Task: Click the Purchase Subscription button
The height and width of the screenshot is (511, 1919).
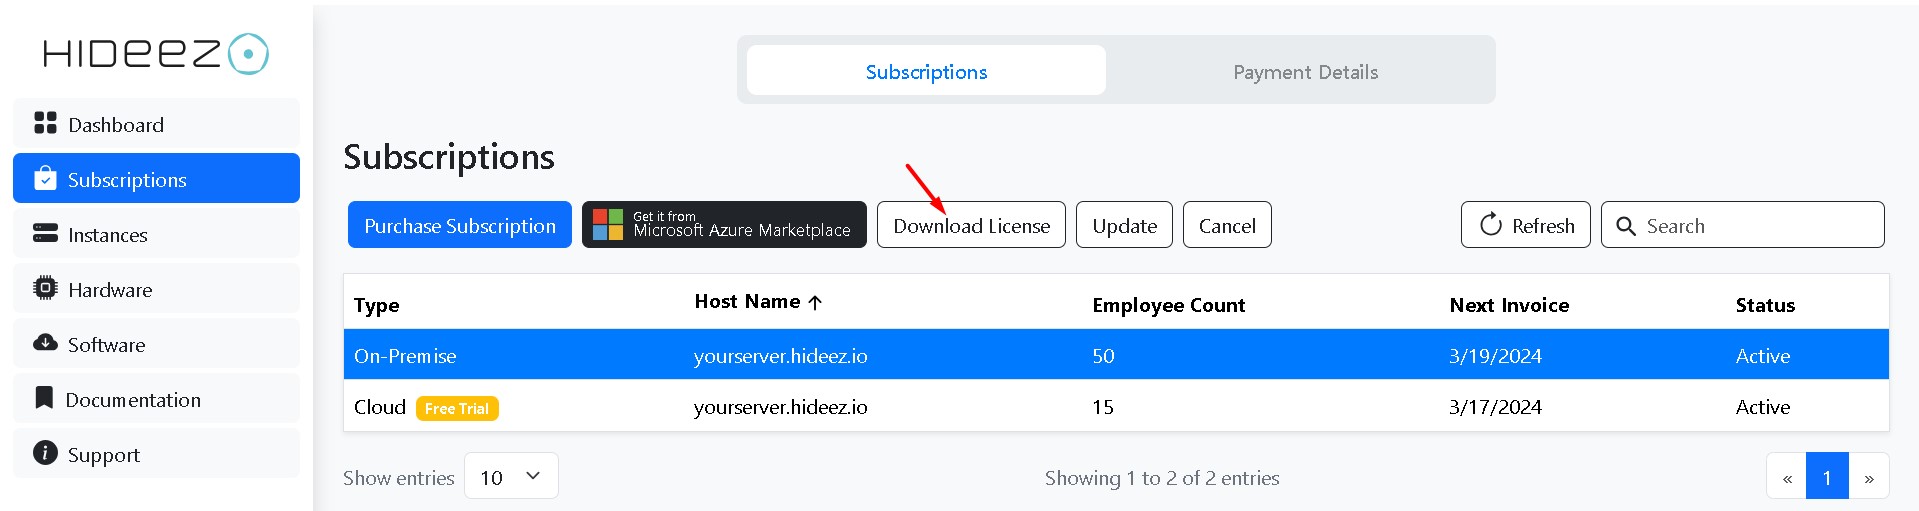Action: coord(460,225)
